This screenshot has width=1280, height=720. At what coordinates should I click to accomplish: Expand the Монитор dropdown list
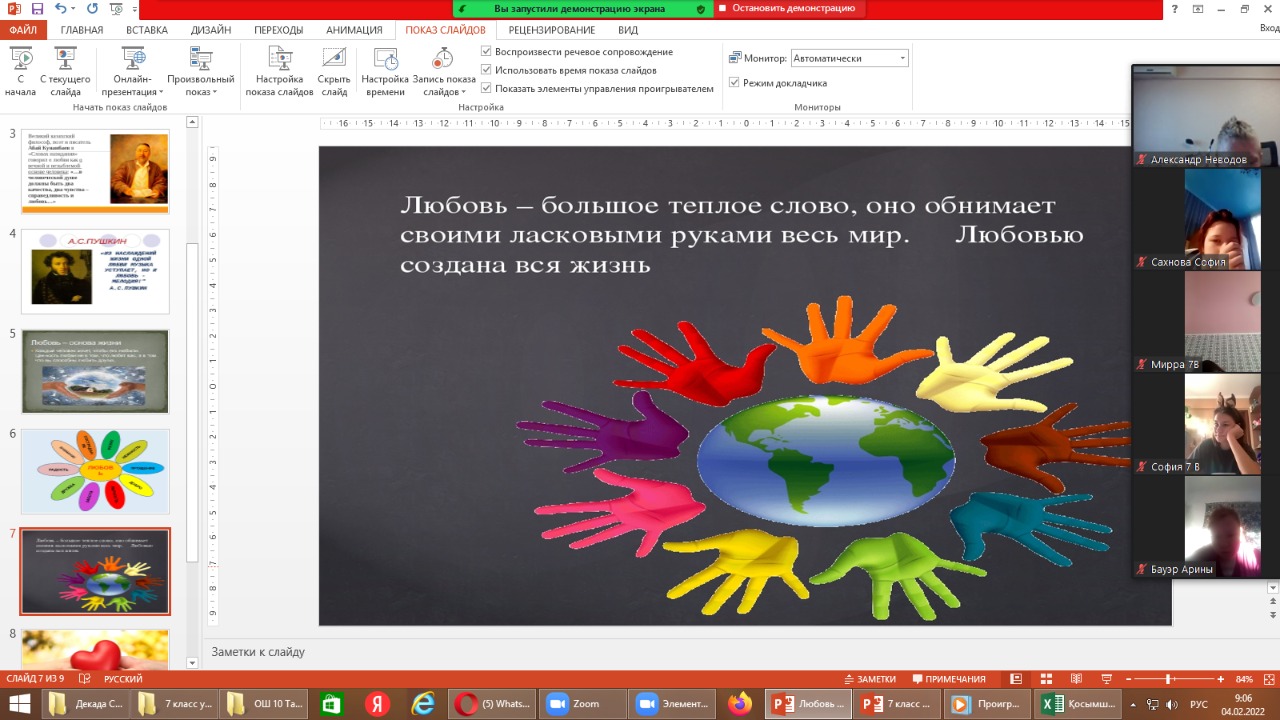tap(902, 58)
